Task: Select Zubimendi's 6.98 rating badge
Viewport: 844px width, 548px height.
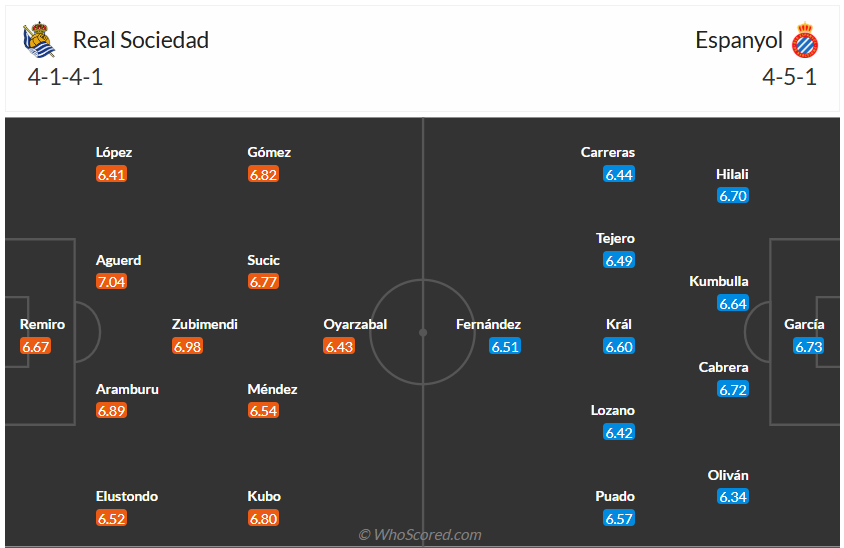Action: click(187, 347)
